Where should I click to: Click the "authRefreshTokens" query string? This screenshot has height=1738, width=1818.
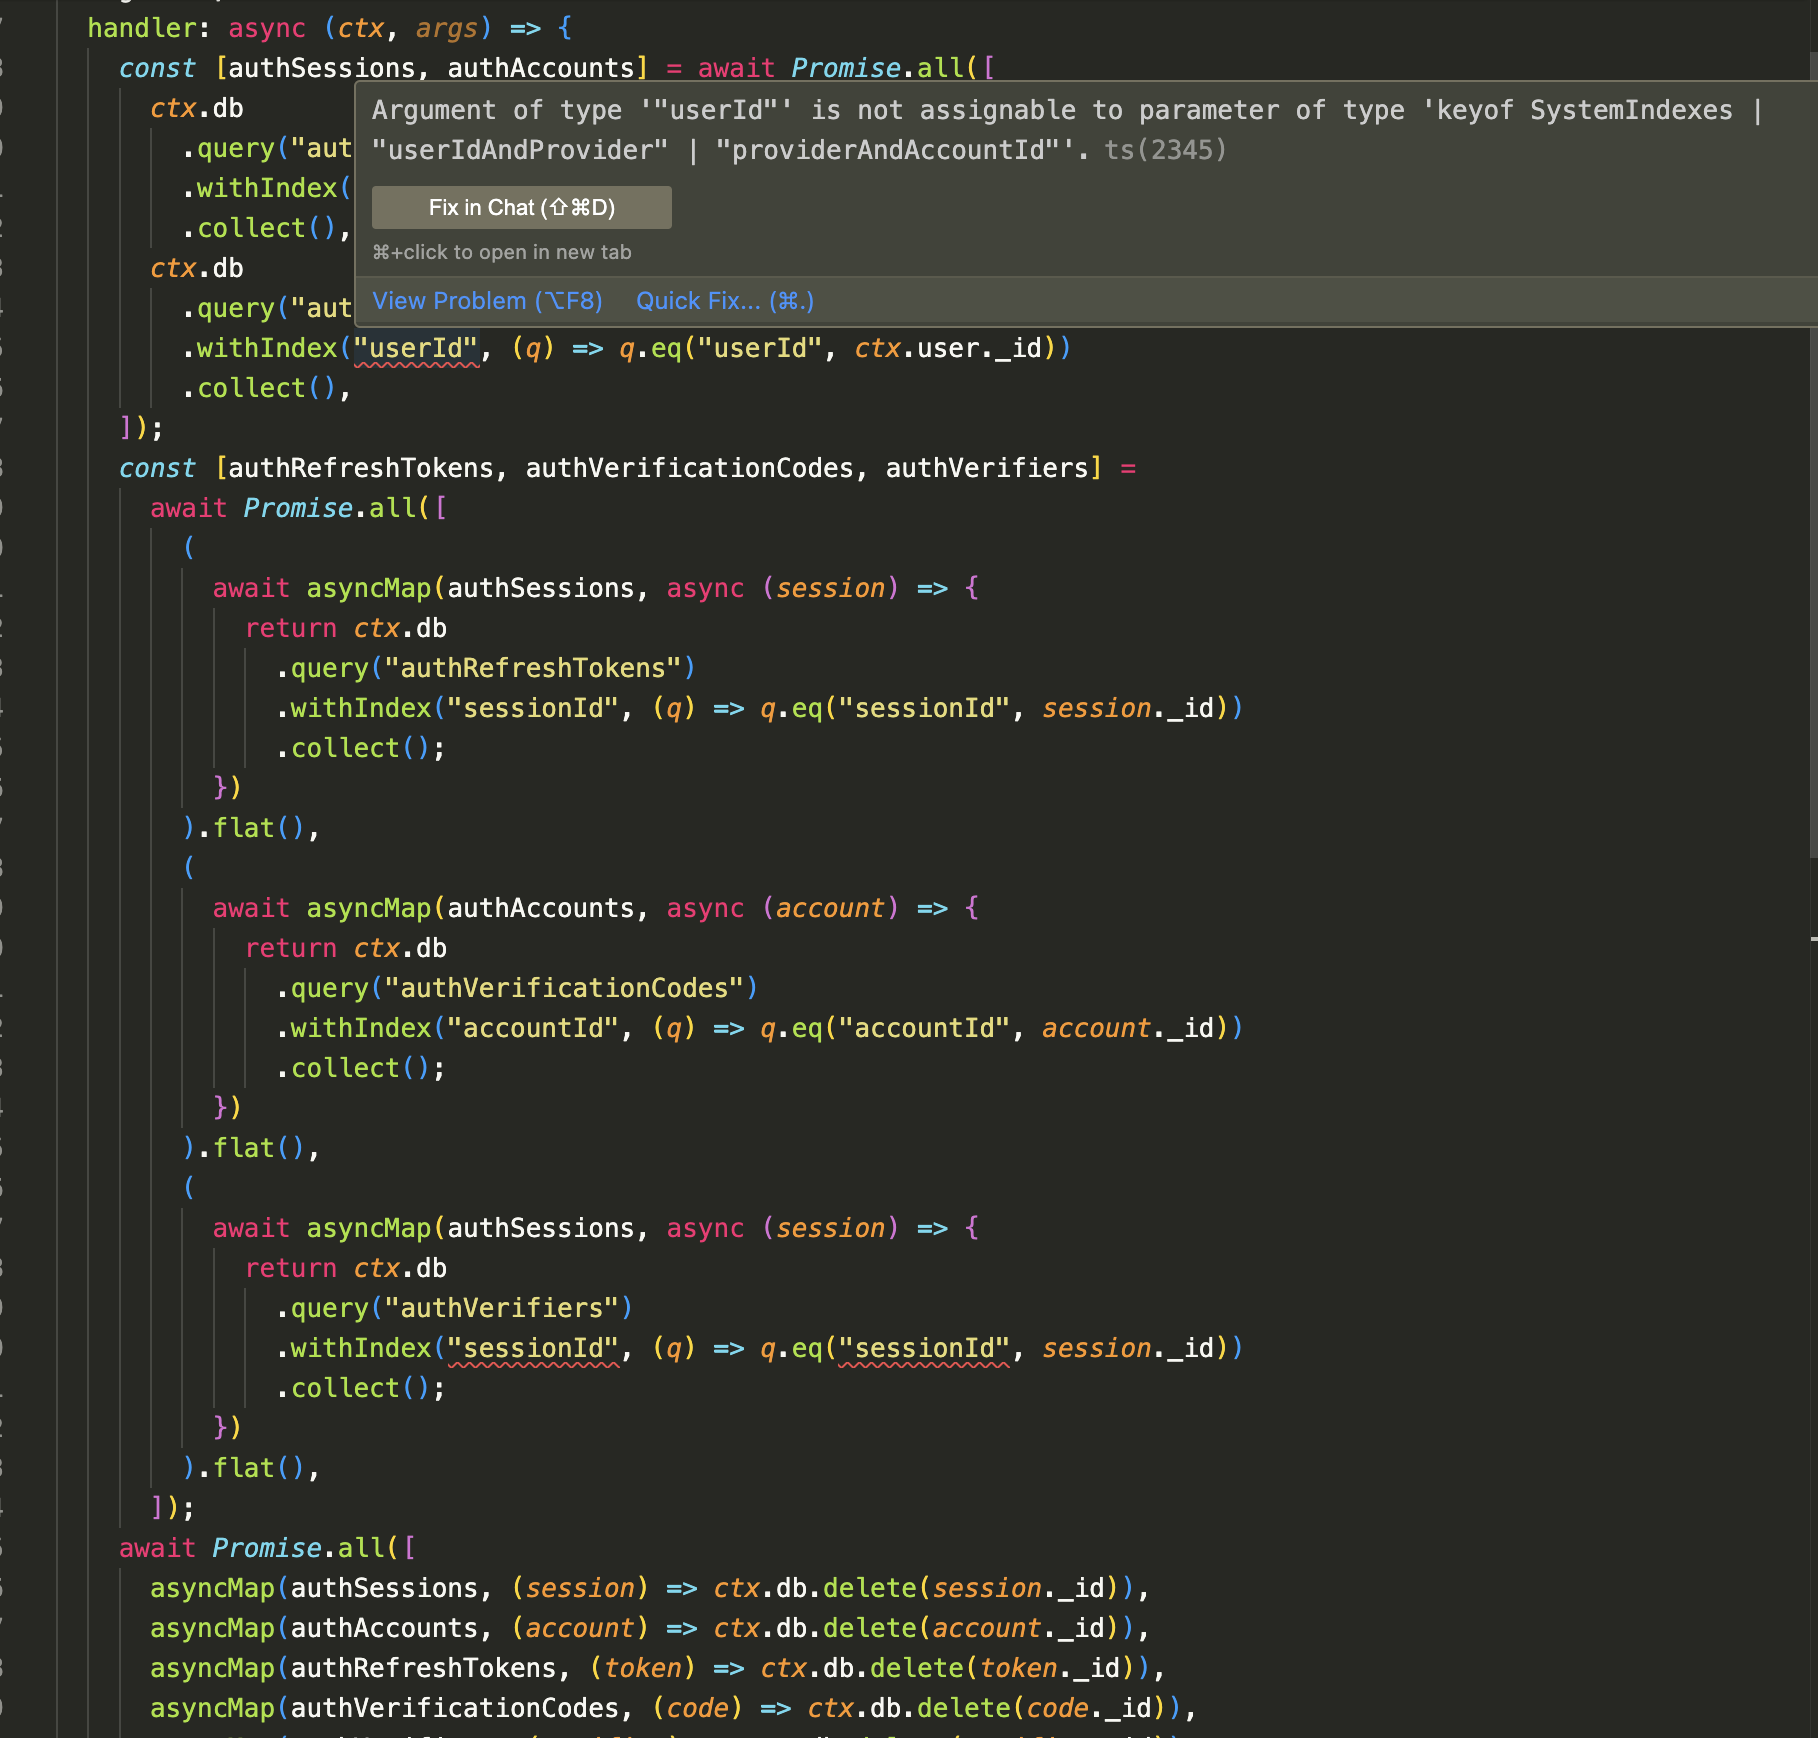(533, 668)
